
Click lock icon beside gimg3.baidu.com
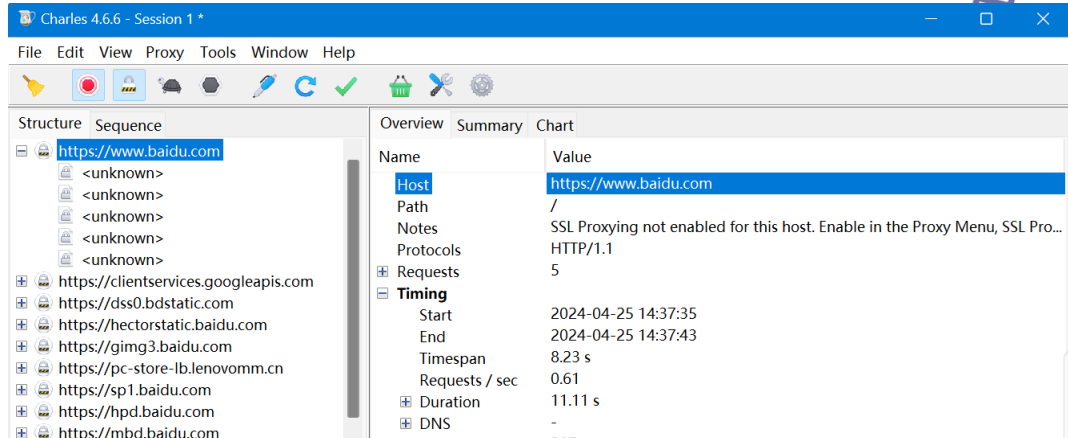click(x=44, y=347)
